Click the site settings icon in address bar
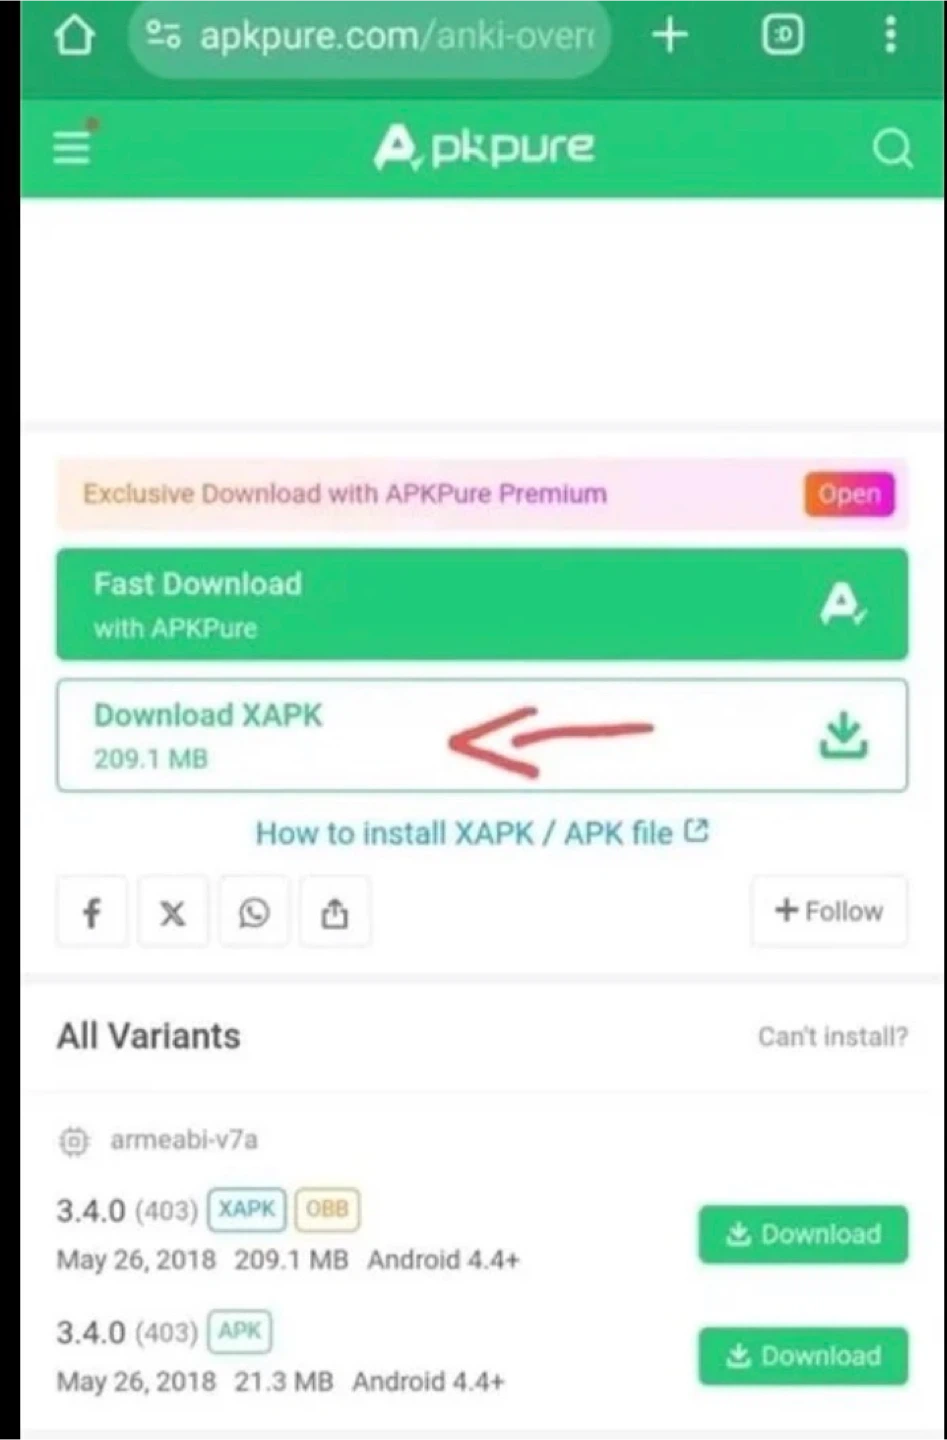Screen dimensions: 947x1440 pyautogui.click(x=164, y=37)
